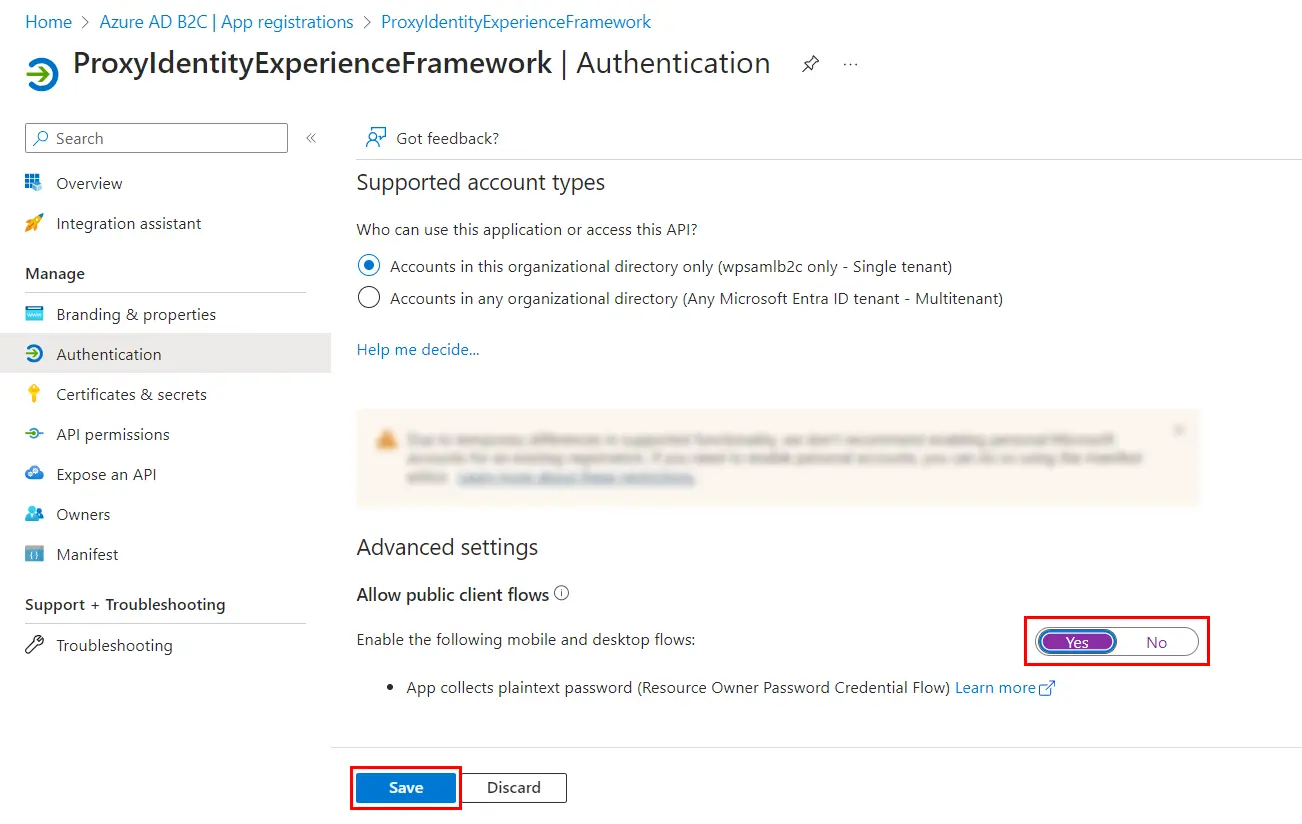Click the Owners people icon

click(34, 514)
